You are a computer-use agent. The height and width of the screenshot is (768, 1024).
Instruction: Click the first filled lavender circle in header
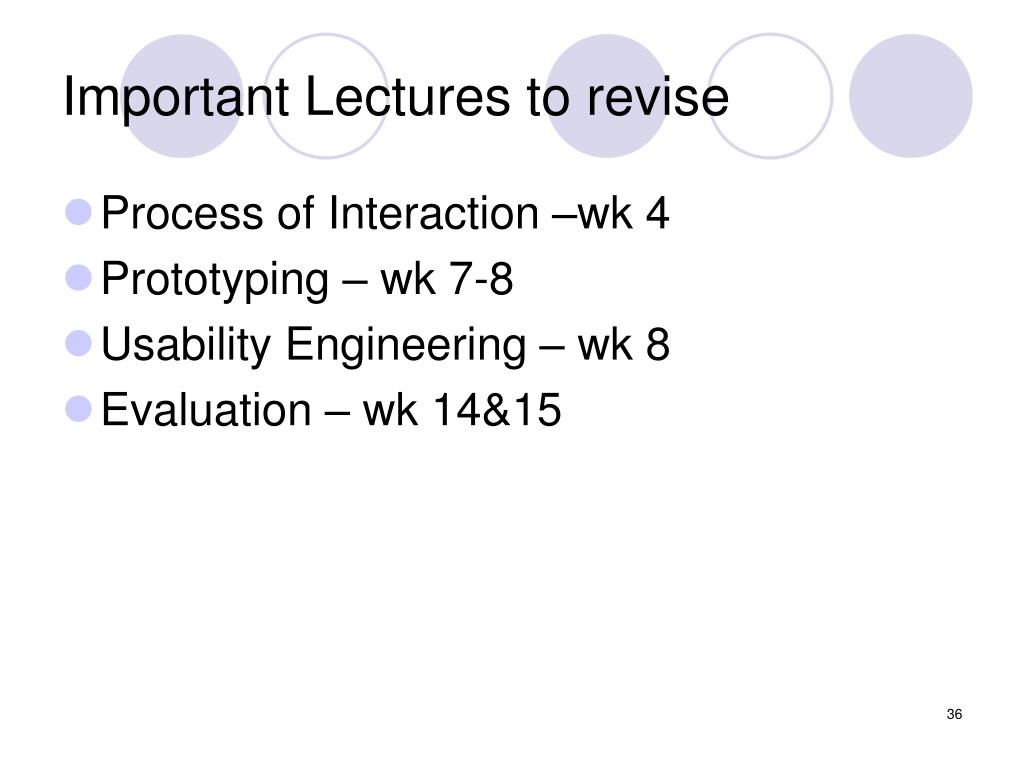tap(182, 96)
